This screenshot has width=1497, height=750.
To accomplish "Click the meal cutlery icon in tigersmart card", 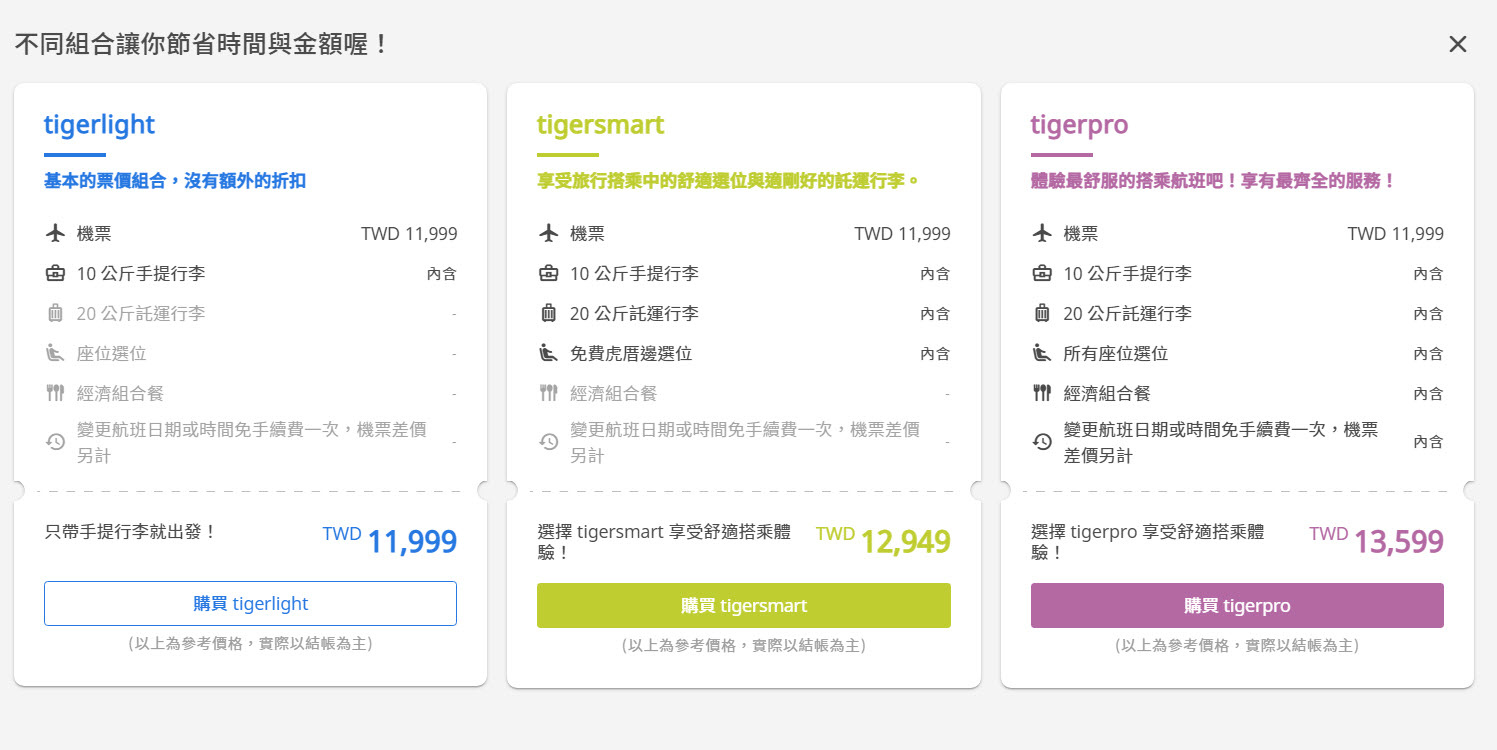I will (x=548, y=393).
